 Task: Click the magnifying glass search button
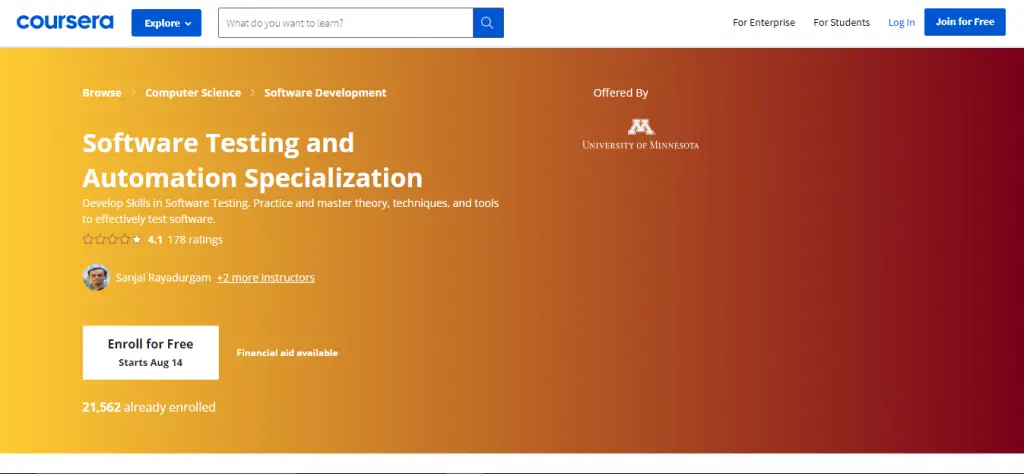coord(488,23)
